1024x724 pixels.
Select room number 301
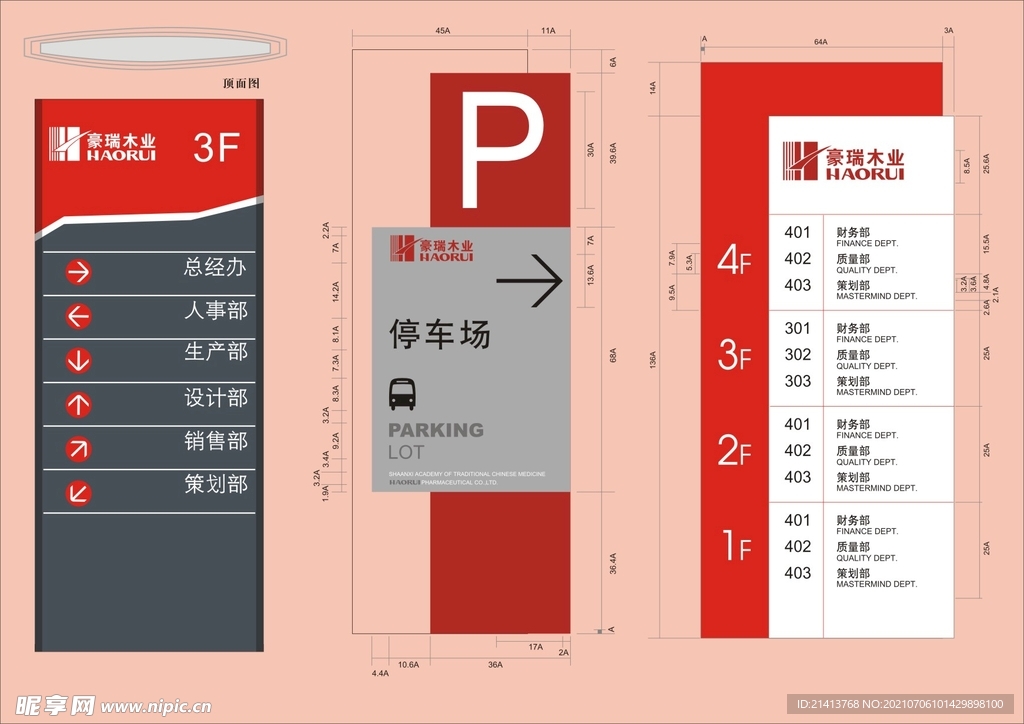[797, 328]
